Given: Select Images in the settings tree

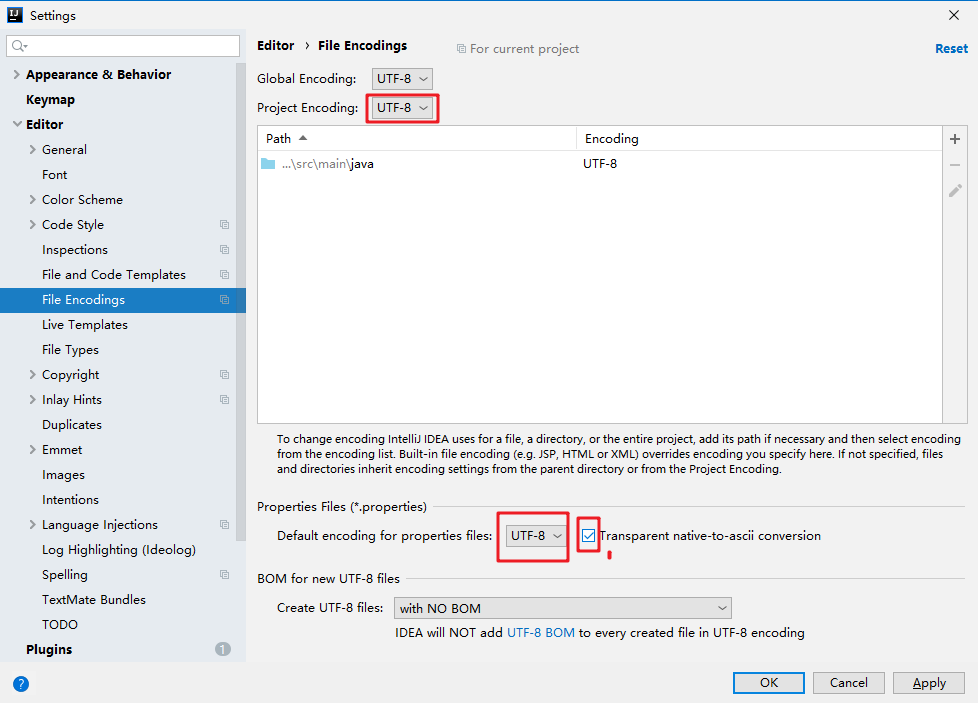Looking at the screenshot, I should point(64,475).
